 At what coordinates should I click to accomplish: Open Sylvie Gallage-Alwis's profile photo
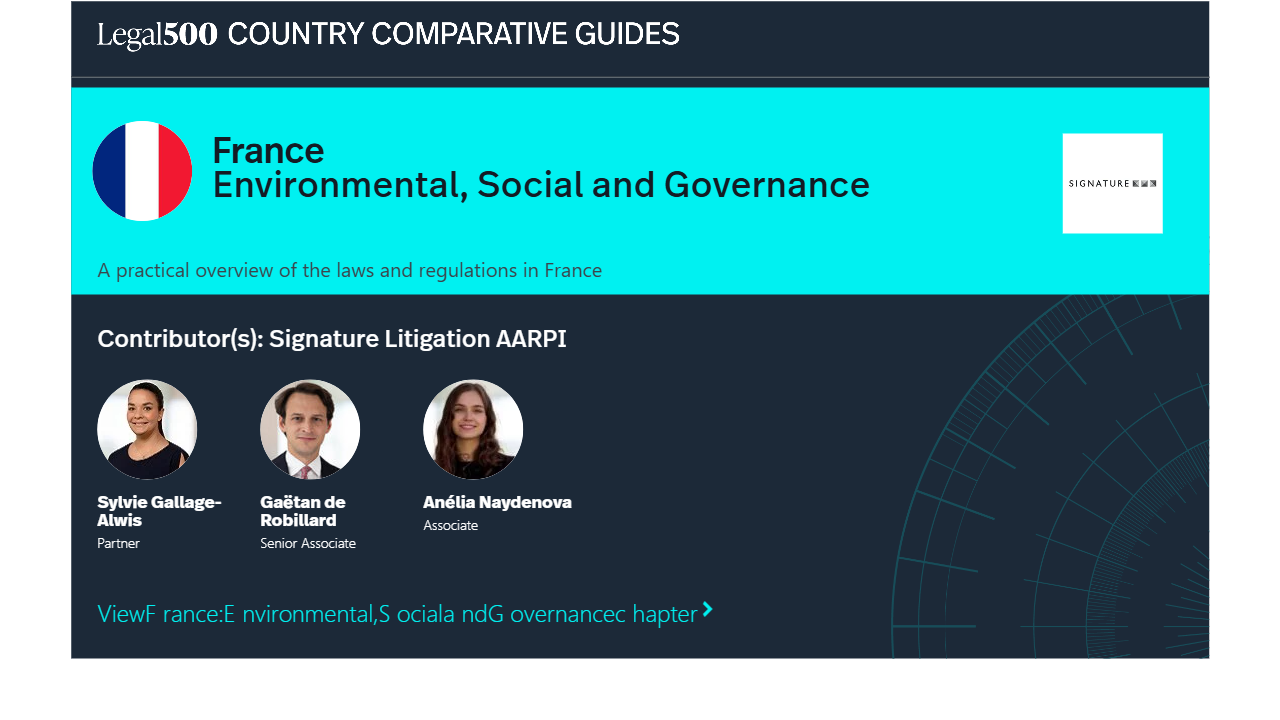click(147, 429)
